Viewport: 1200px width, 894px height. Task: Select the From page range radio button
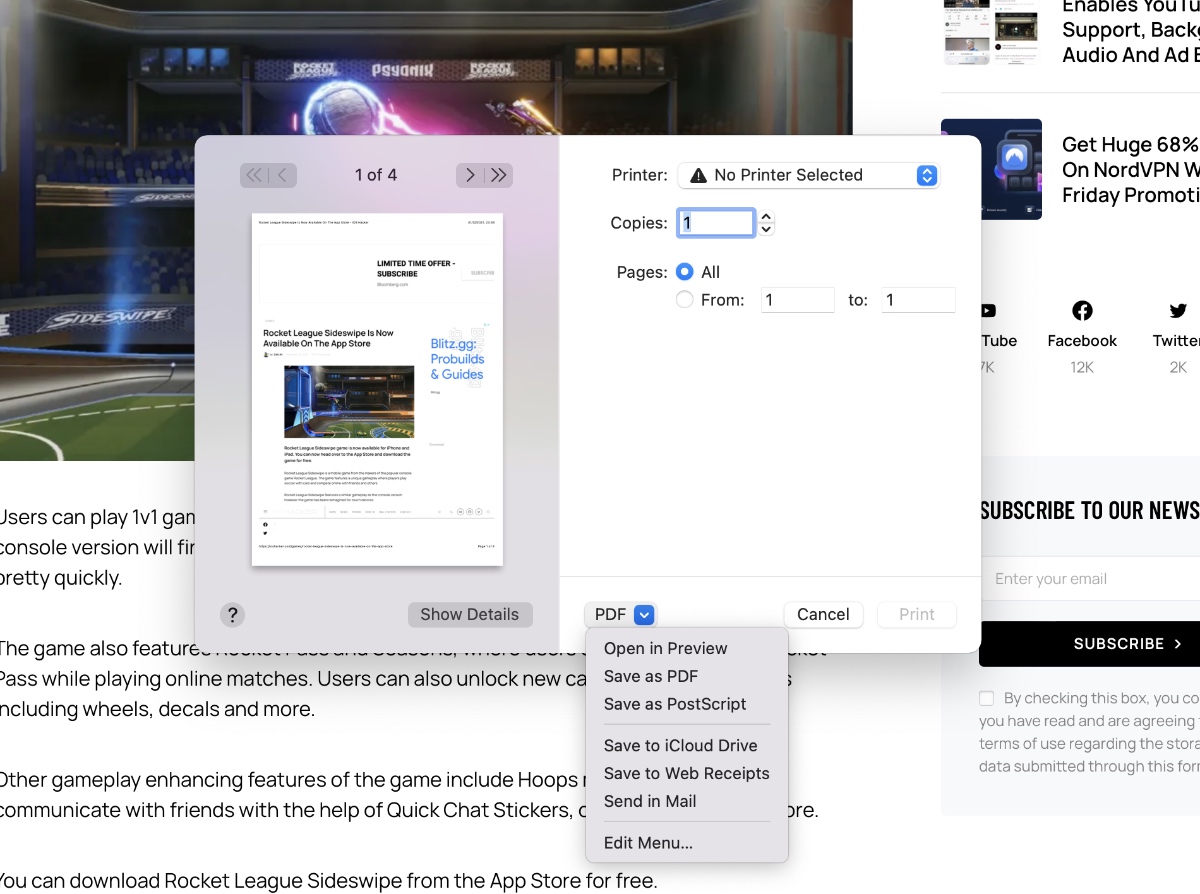(685, 299)
